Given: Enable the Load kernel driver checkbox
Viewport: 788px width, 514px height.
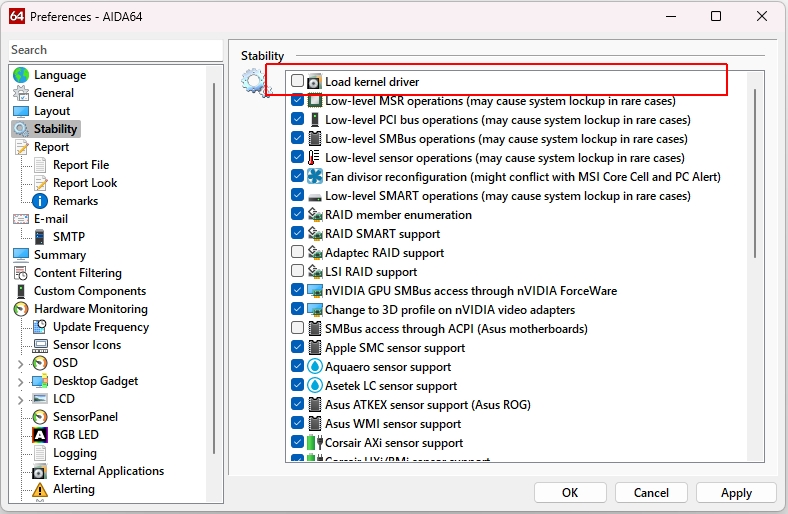Looking at the screenshot, I should coord(298,80).
